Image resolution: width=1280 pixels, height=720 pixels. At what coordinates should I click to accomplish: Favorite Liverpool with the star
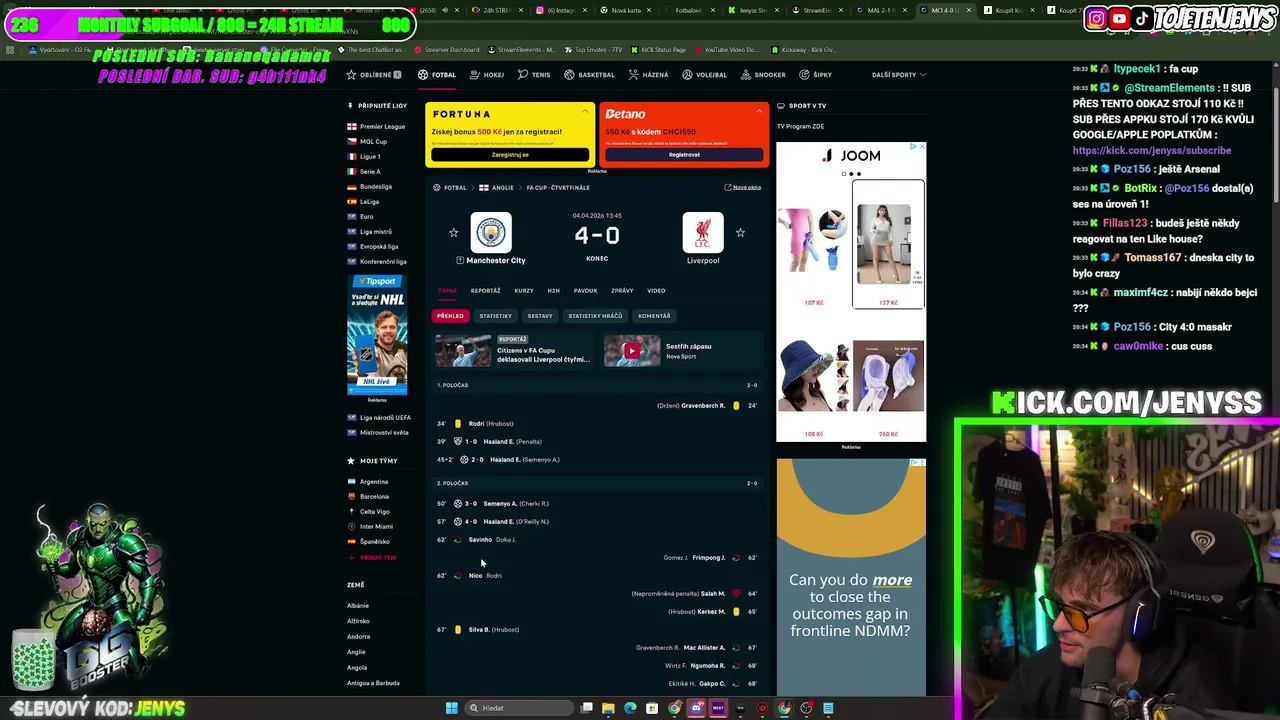click(740, 233)
